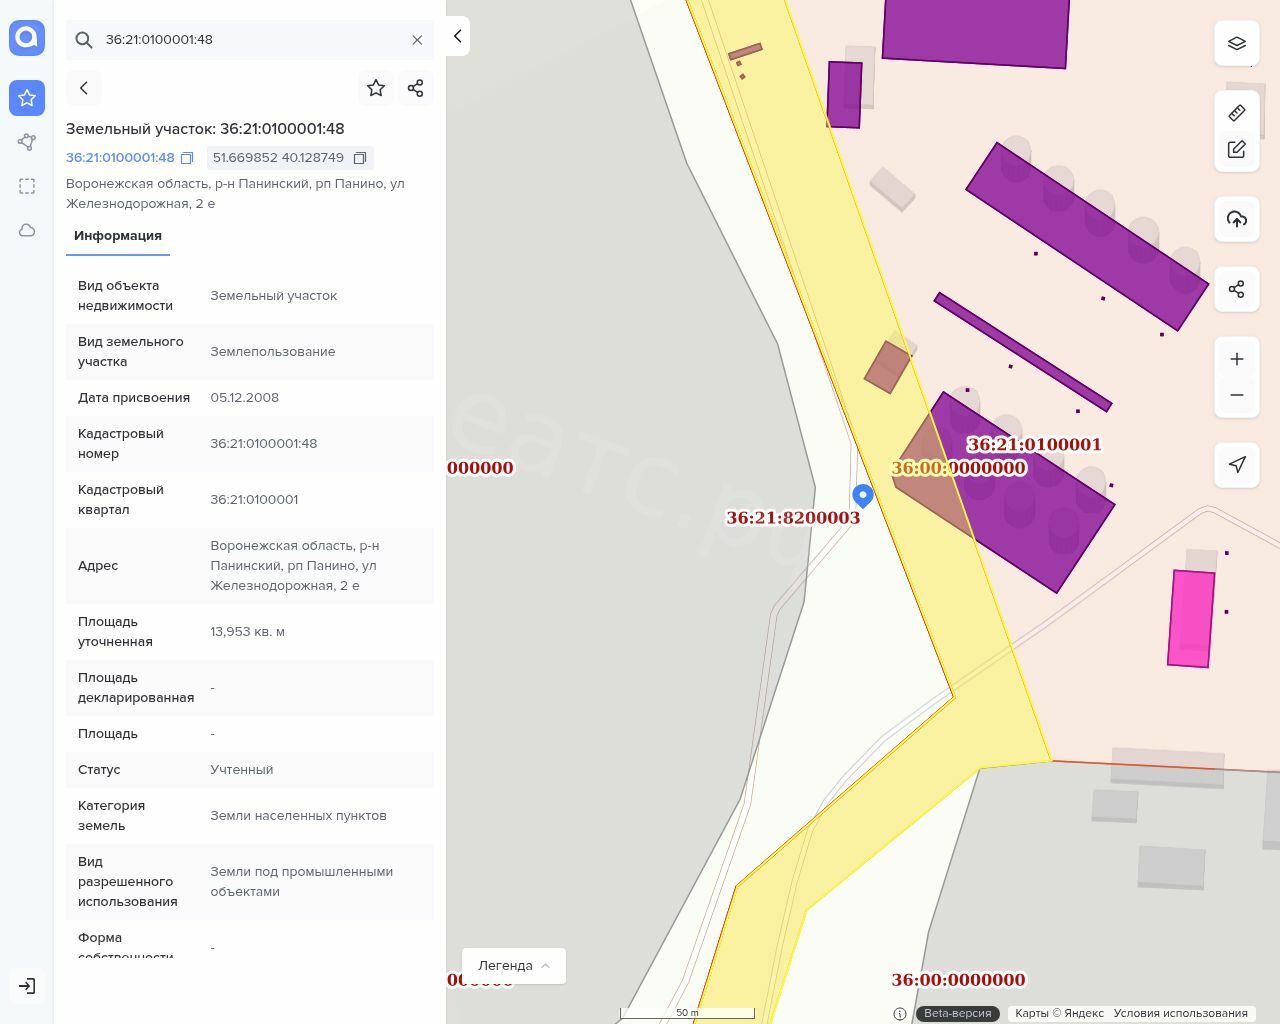Click the cloud upload button on map
This screenshot has height=1024, width=1280.
[x=1237, y=219]
